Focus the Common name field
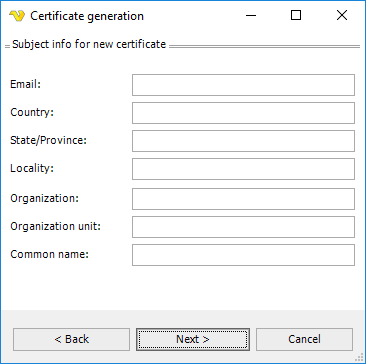The width and height of the screenshot is (366, 364). (x=243, y=255)
